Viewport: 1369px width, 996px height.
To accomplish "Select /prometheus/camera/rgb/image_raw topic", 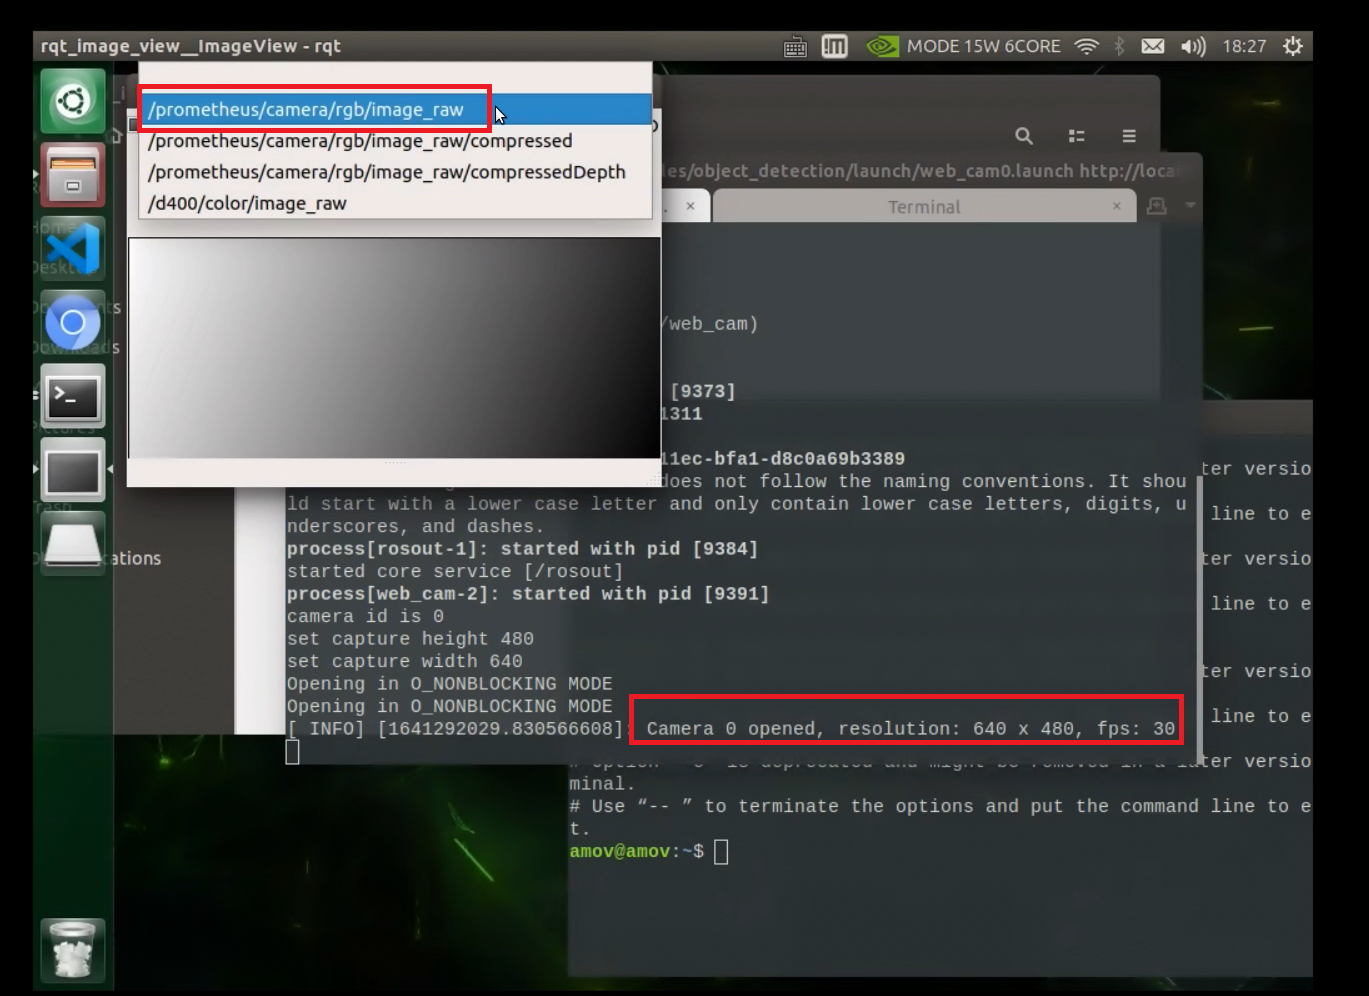I will [395, 110].
